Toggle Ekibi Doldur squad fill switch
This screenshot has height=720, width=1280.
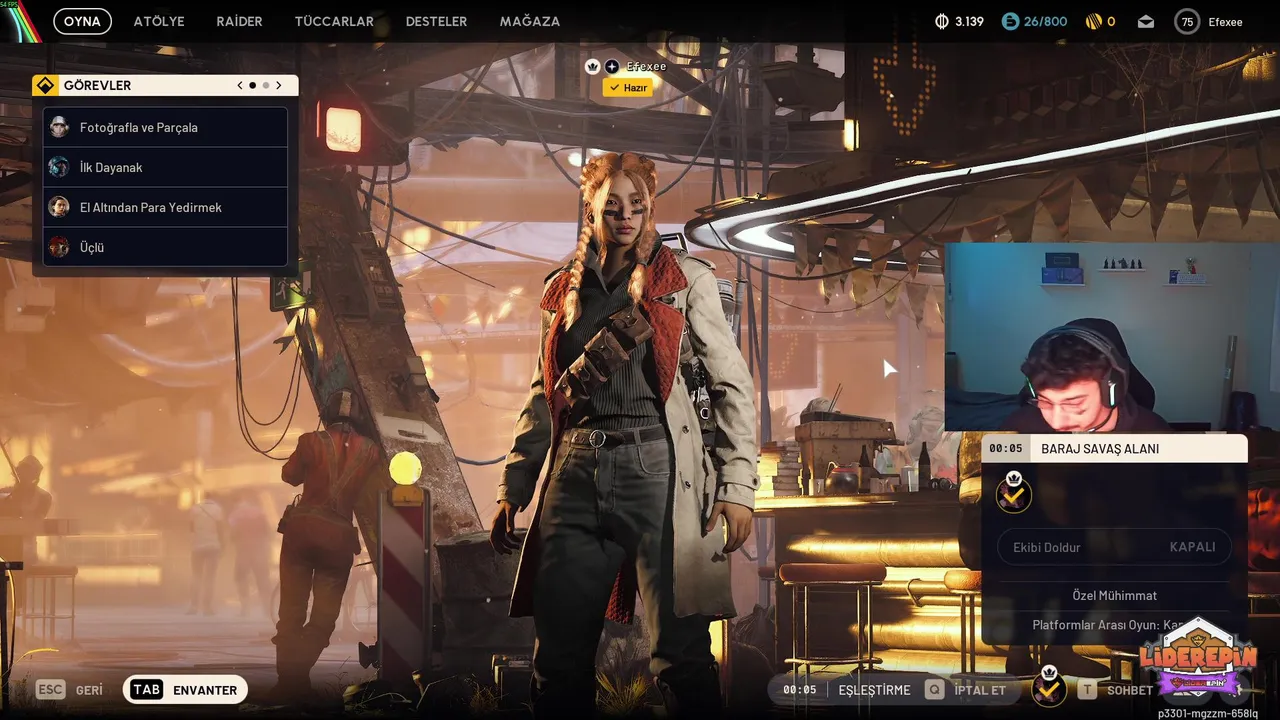coord(1114,547)
